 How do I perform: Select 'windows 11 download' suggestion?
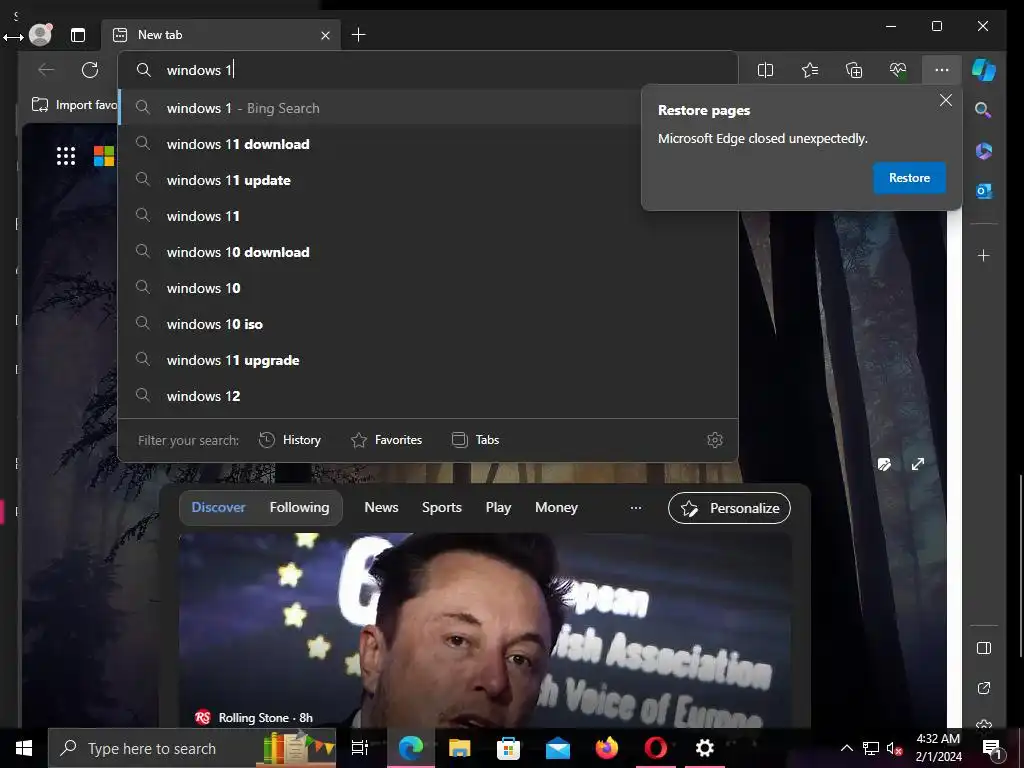(x=428, y=144)
